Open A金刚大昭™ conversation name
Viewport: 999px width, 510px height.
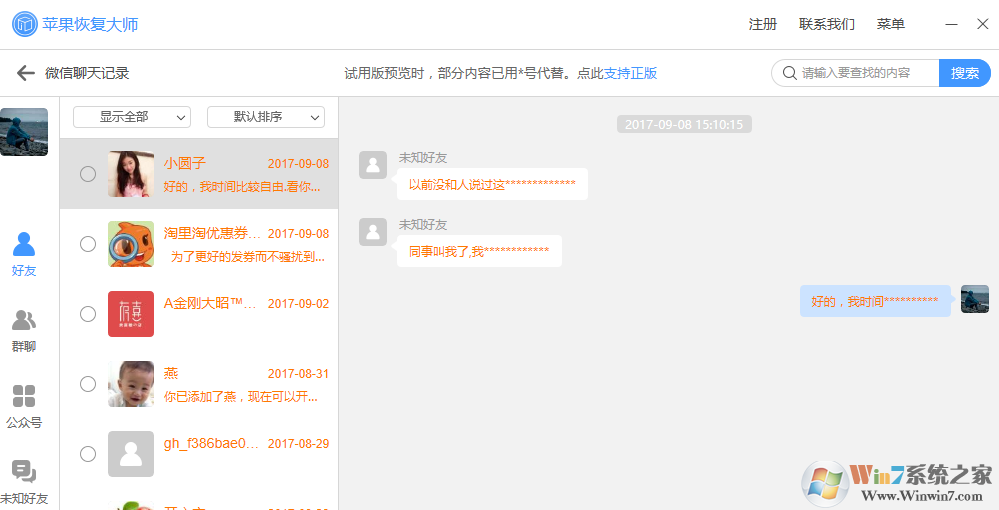click(x=210, y=303)
